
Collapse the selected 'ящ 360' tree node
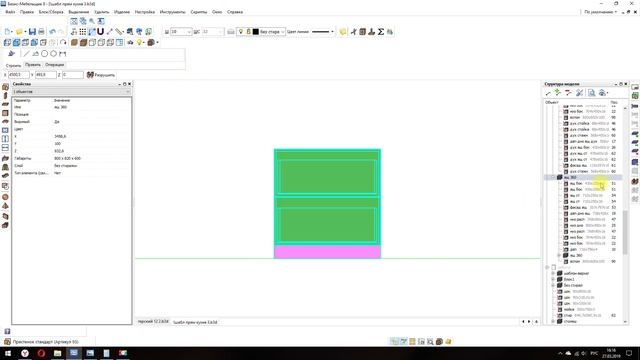(x=553, y=178)
